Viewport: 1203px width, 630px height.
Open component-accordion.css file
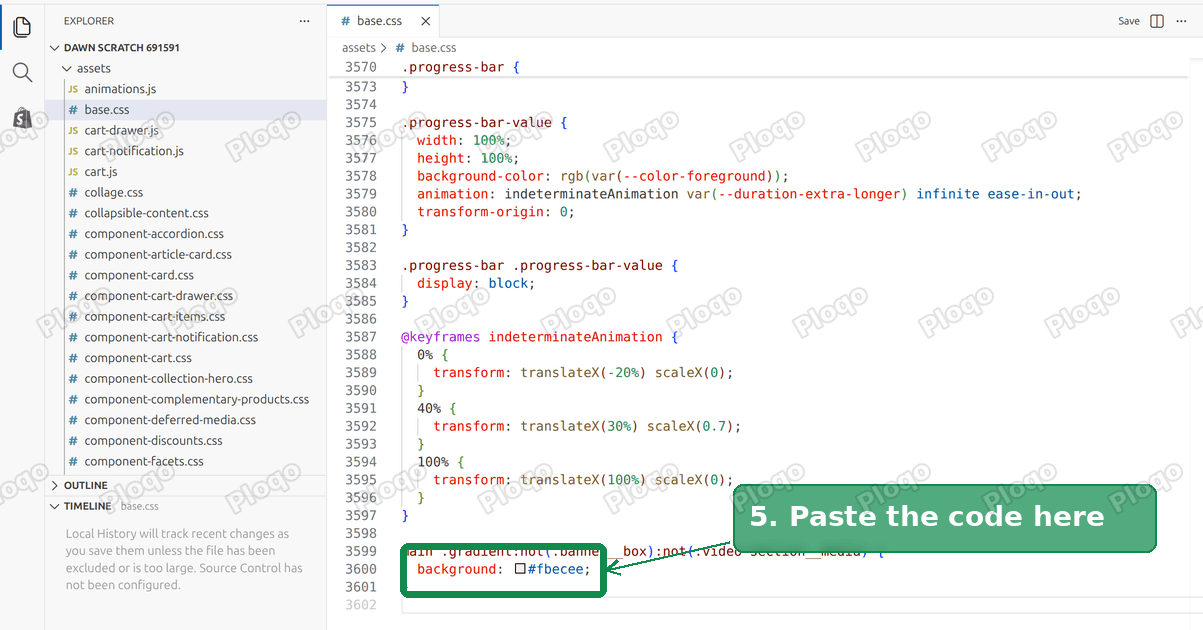pyautogui.click(x=186, y=234)
